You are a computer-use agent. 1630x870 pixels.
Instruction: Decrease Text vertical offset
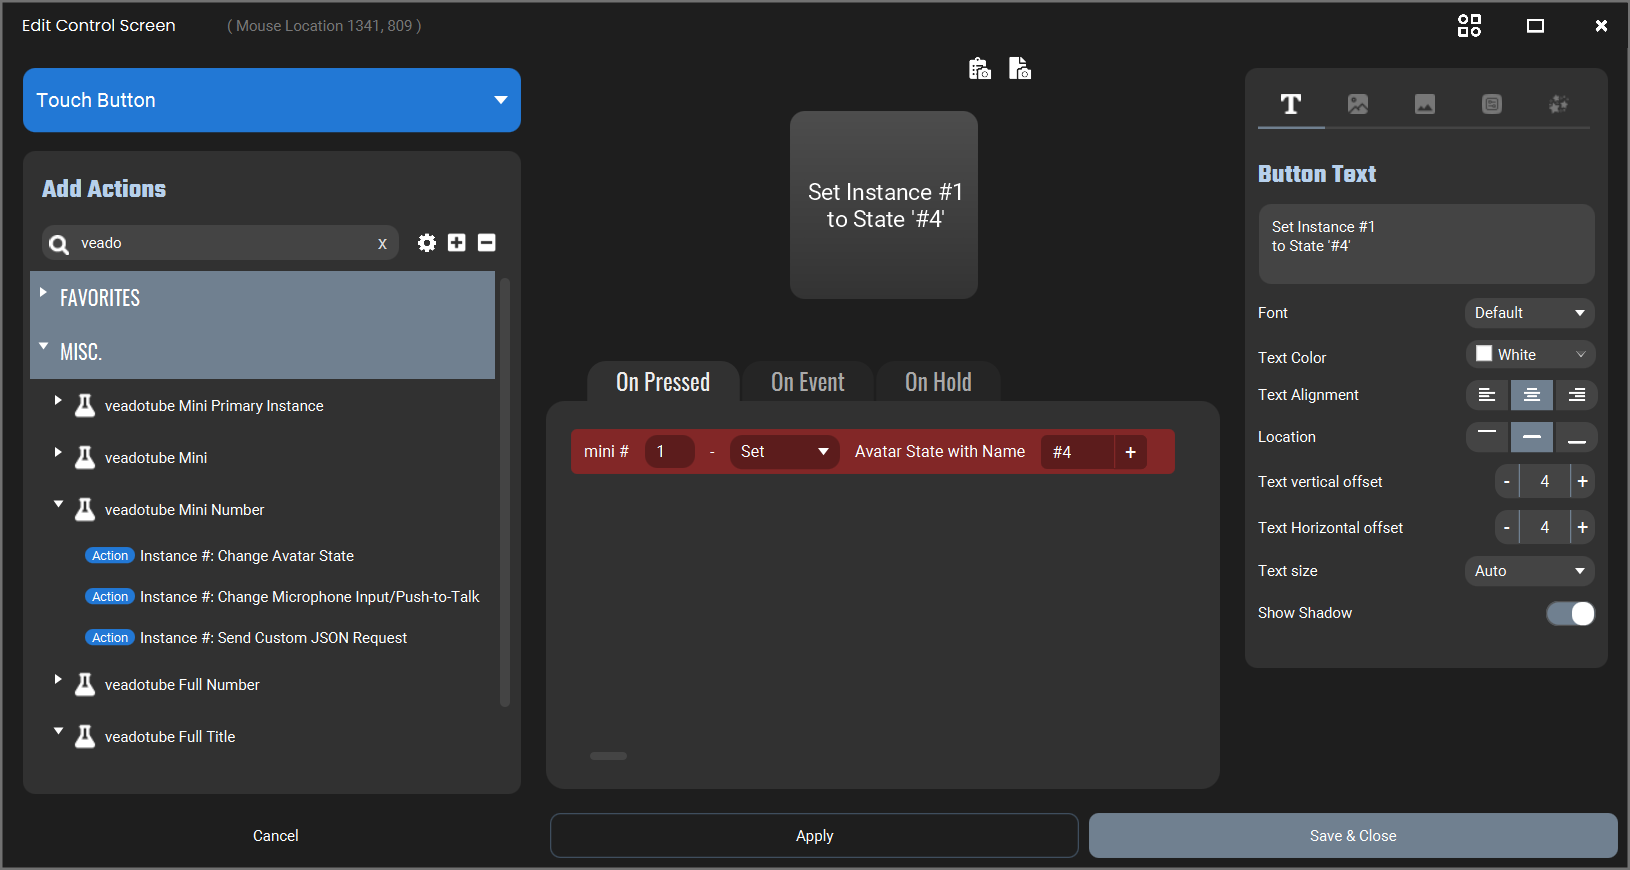point(1507,482)
